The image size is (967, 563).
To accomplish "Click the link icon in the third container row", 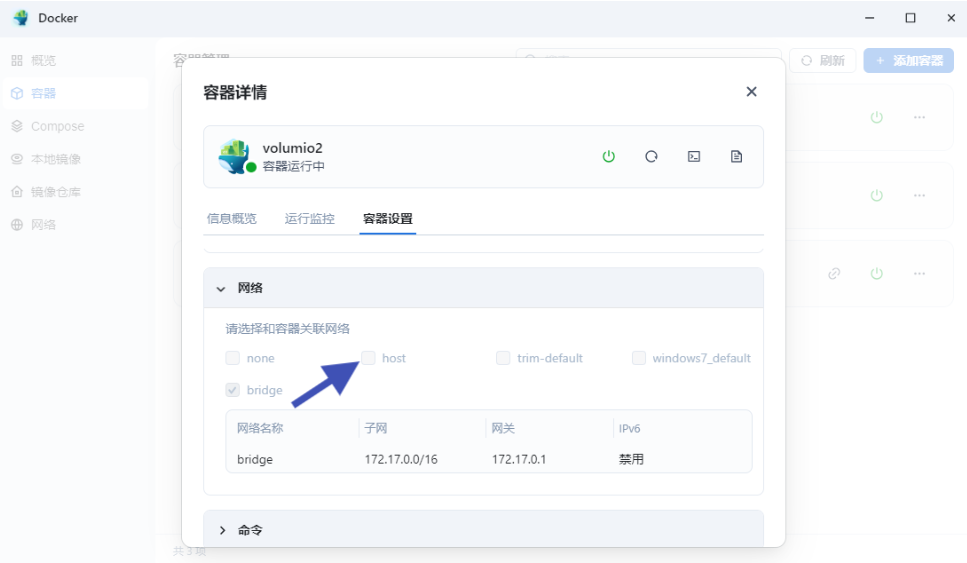I will point(834,274).
